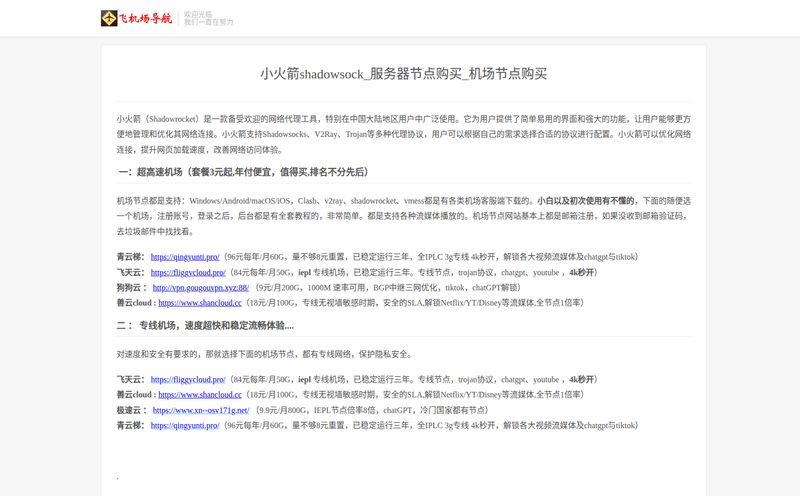Click the label 狗狗云：

tap(132, 288)
